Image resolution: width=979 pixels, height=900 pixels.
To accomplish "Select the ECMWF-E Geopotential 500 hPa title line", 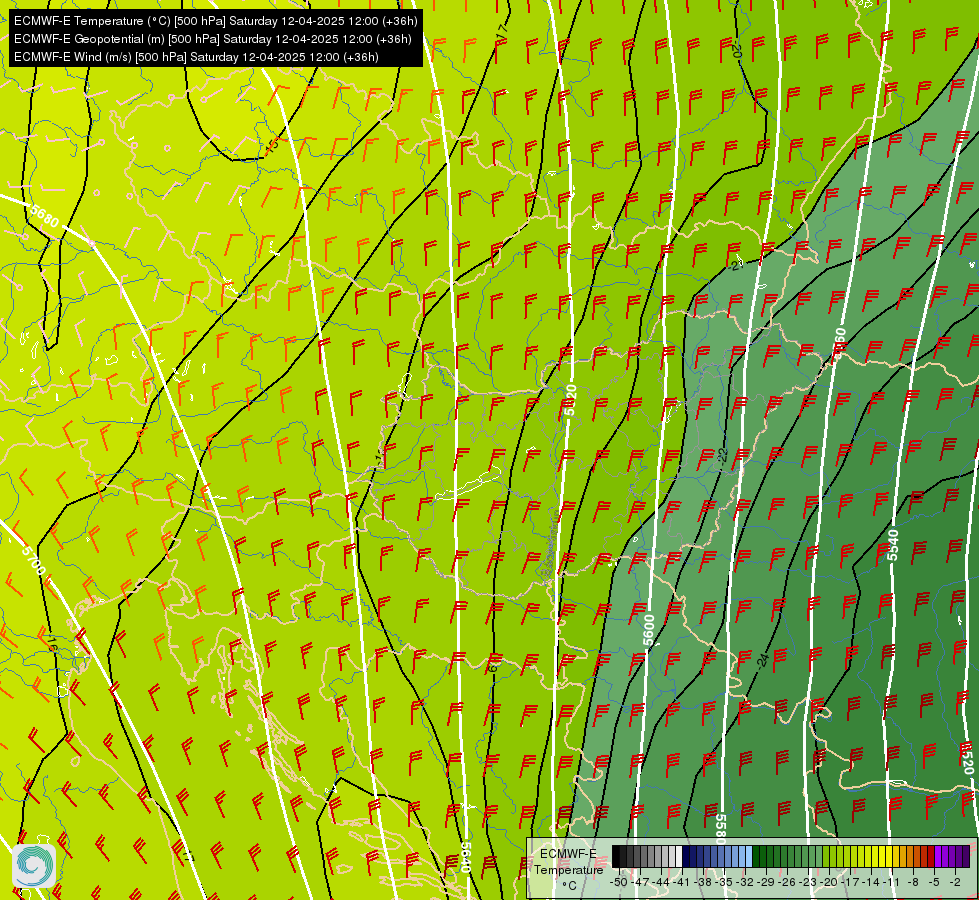I will (x=212, y=39).
